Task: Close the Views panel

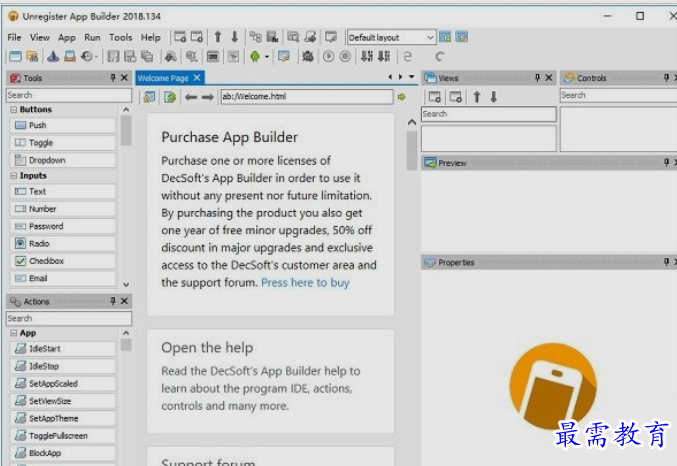Action: [549, 78]
